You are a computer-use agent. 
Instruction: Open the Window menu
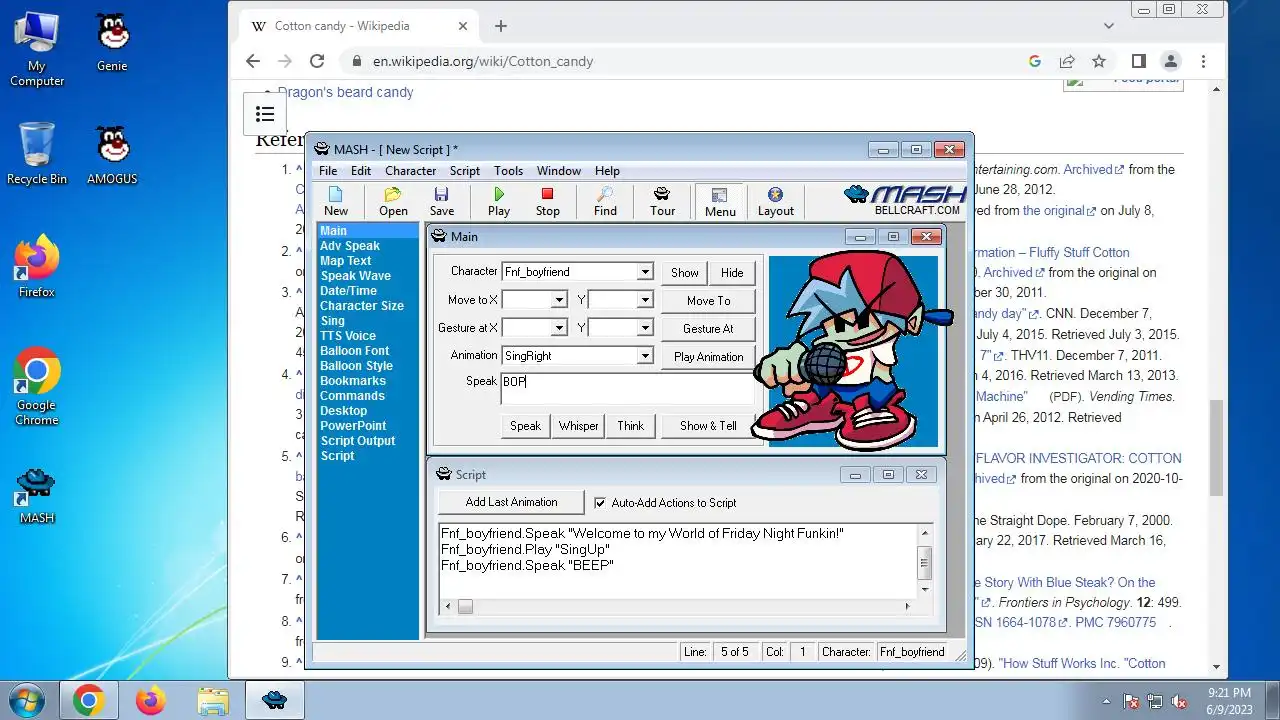(558, 171)
